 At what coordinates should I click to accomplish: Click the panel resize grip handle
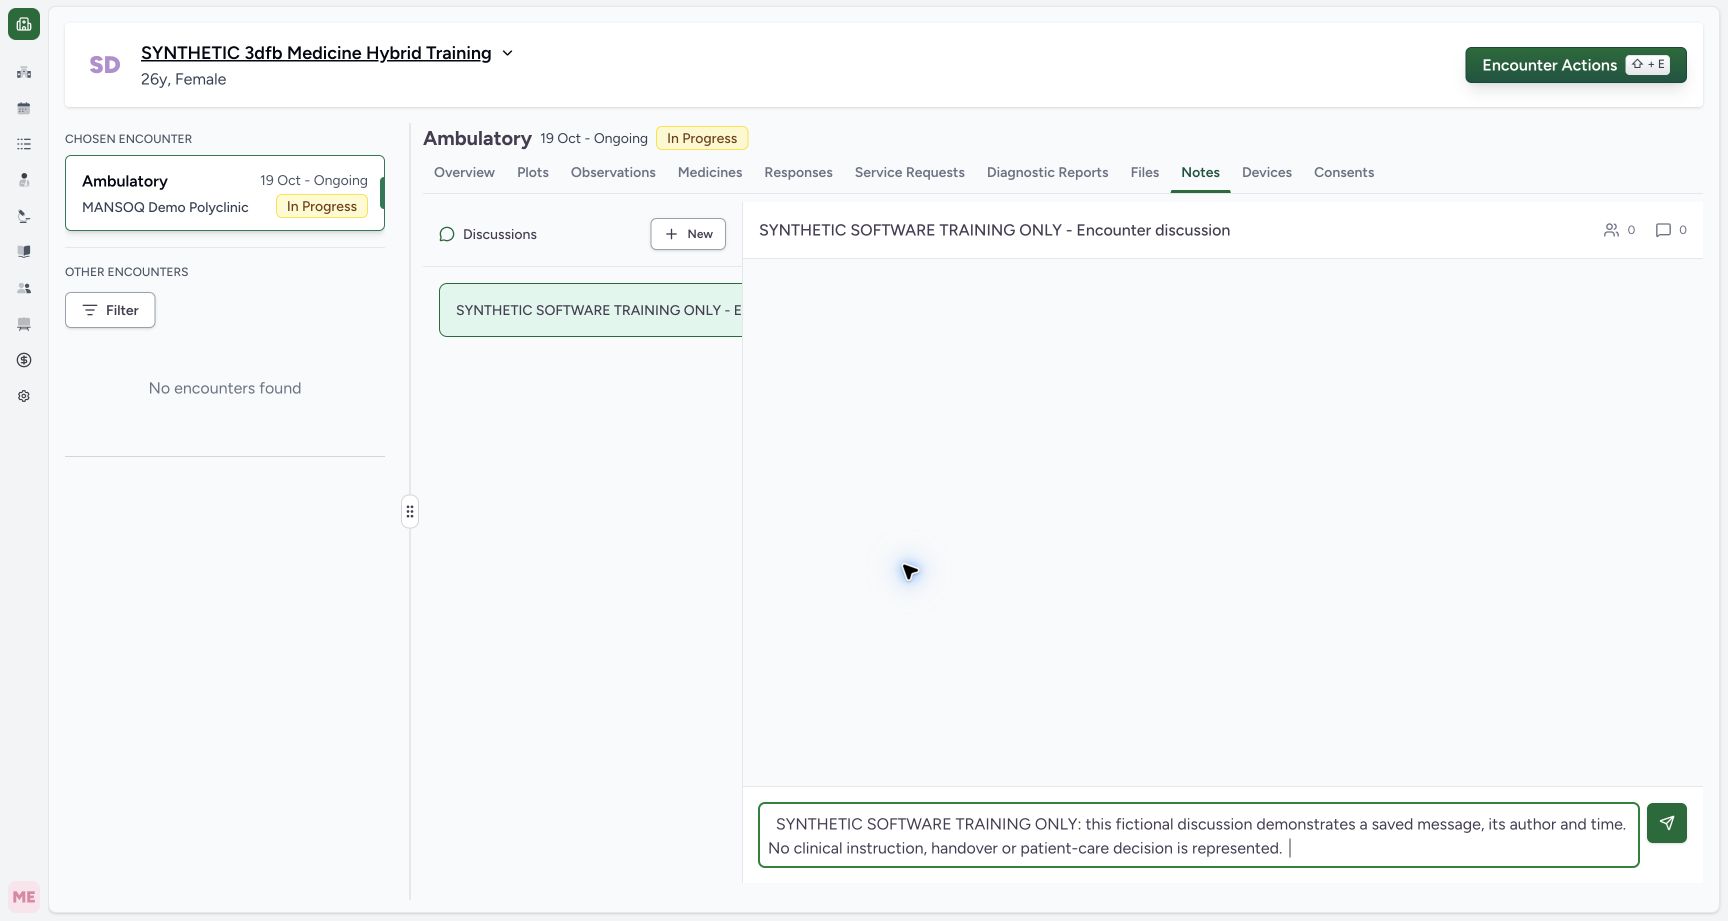(410, 512)
